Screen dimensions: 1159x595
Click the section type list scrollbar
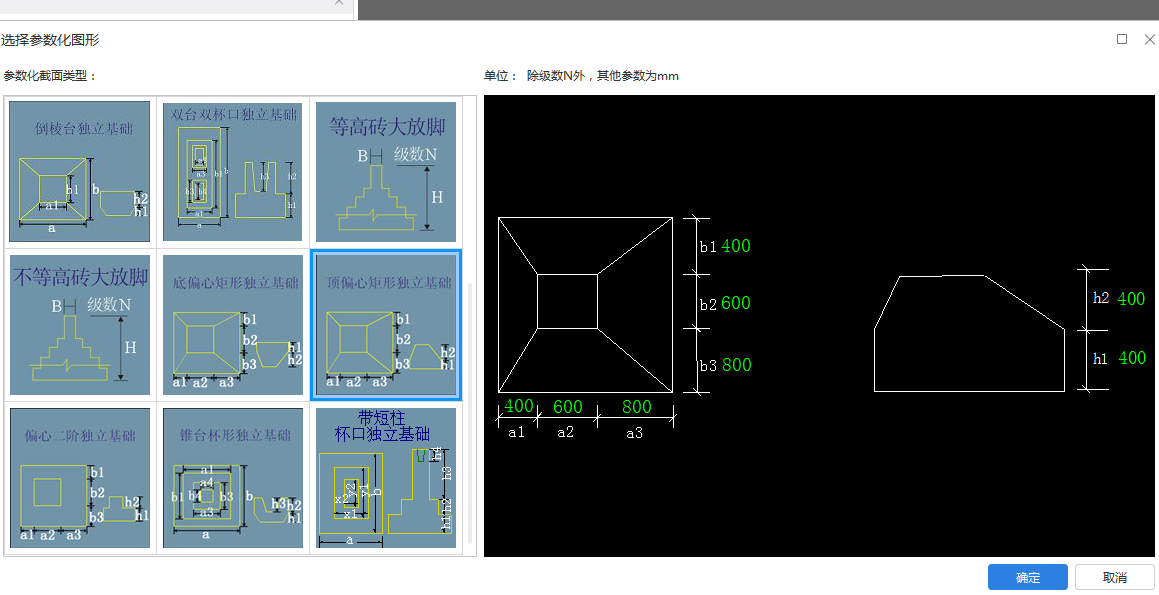[469, 413]
